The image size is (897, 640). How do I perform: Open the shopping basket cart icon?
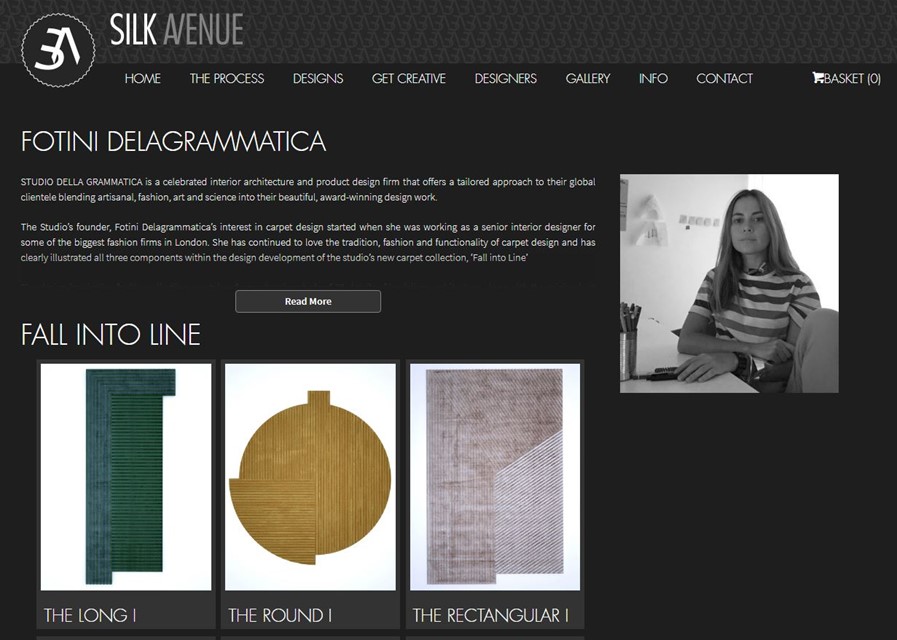coord(817,78)
